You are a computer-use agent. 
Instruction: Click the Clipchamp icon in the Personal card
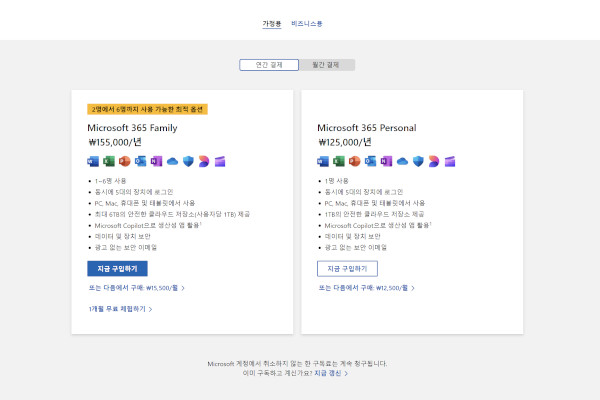coord(450,161)
